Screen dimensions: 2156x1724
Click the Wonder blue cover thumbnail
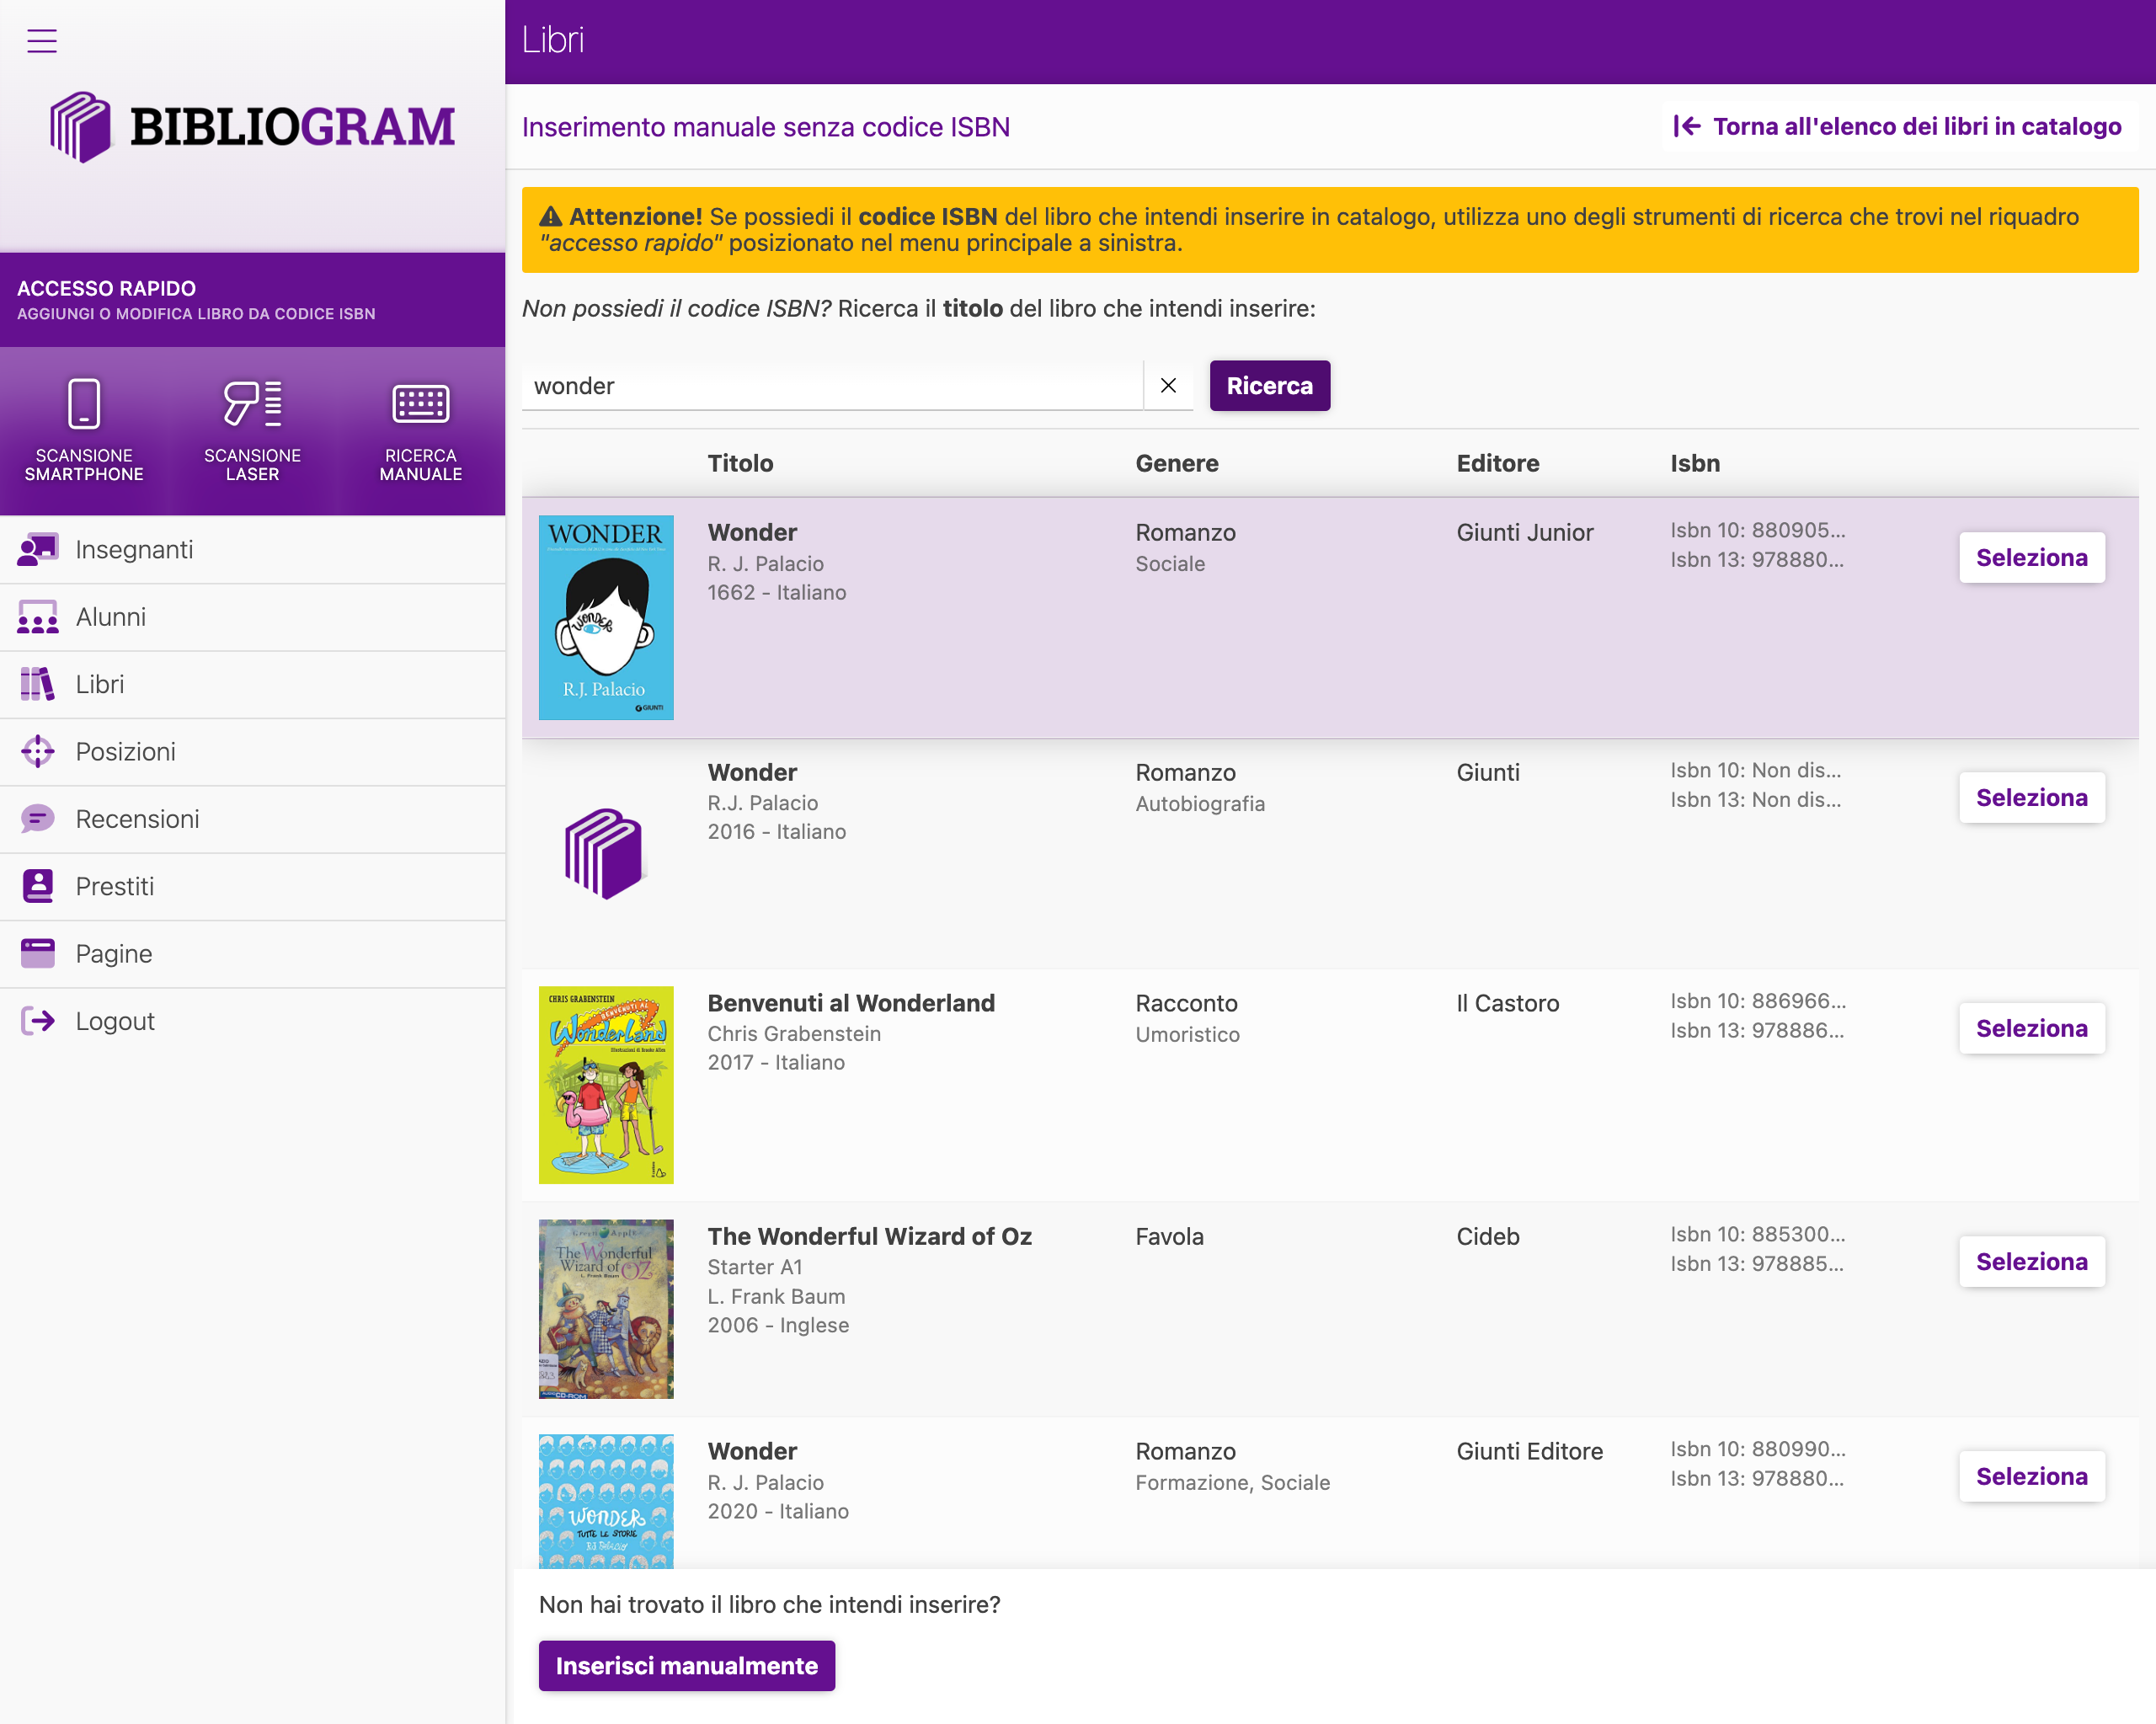click(606, 617)
